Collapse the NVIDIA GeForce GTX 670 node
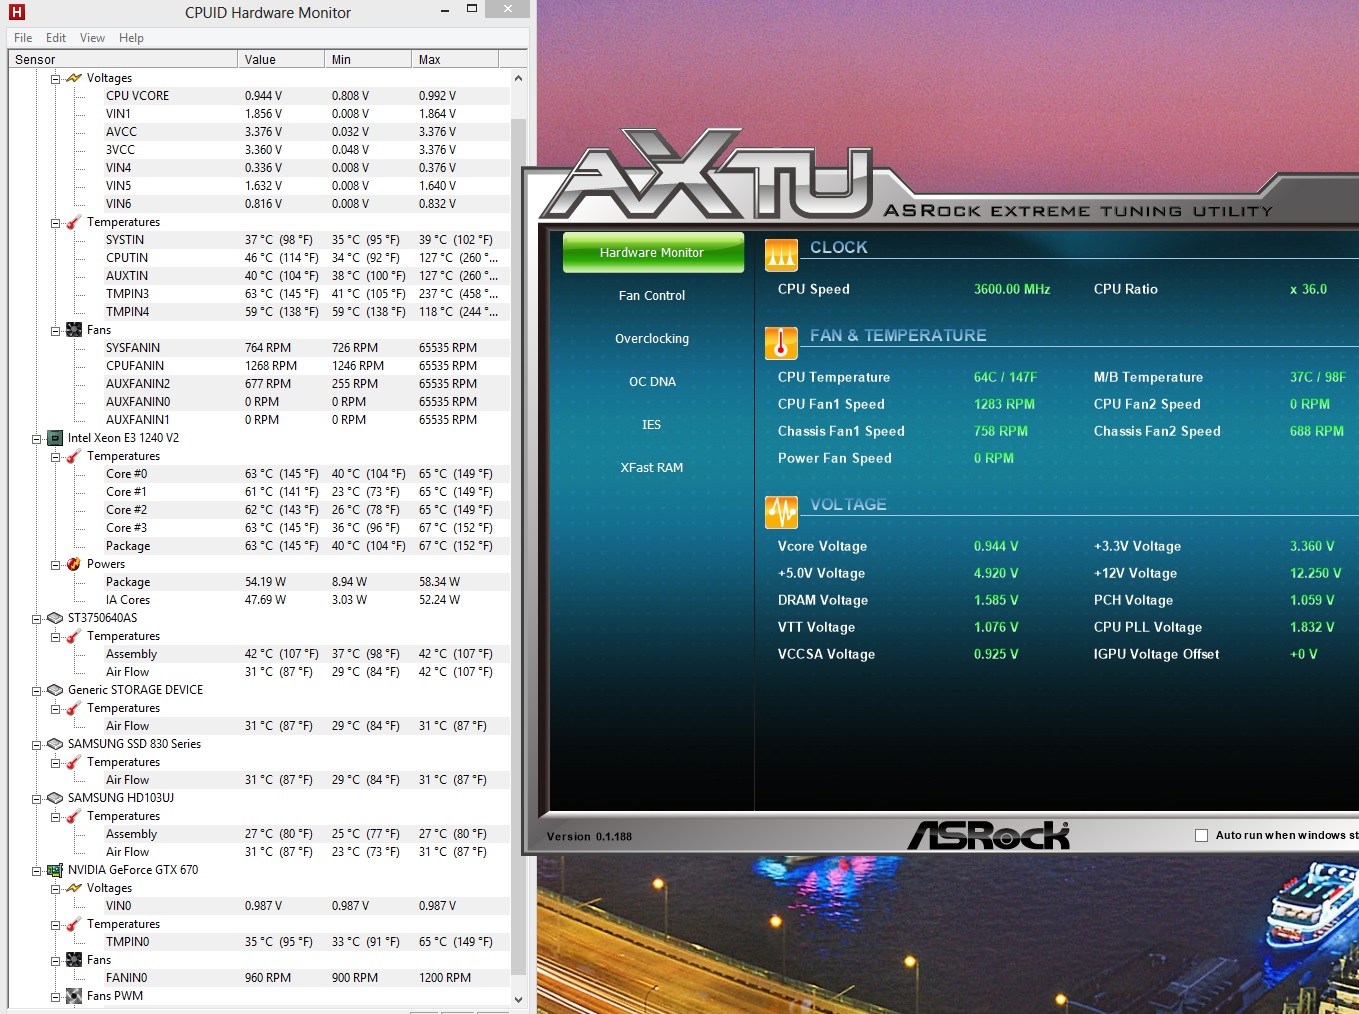 (37, 870)
